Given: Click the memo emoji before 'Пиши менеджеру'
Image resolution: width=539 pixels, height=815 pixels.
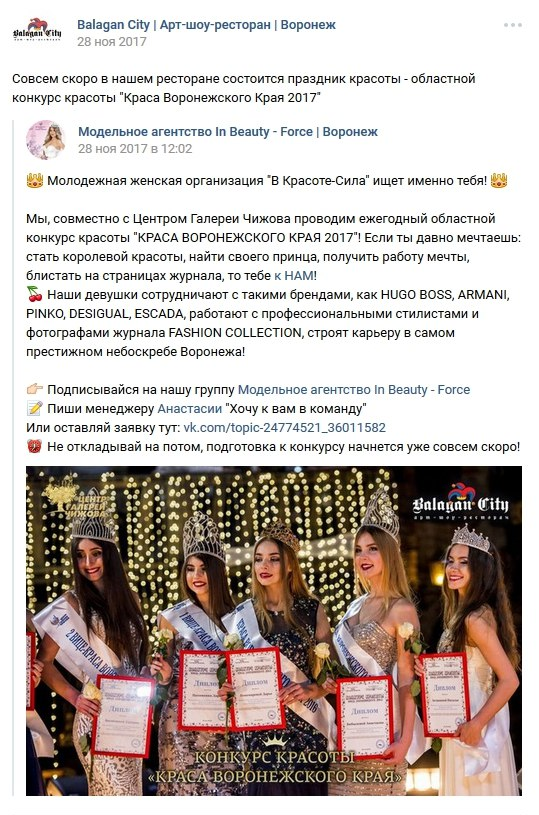Looking at the screenshot, I should [x=35, y=409].
